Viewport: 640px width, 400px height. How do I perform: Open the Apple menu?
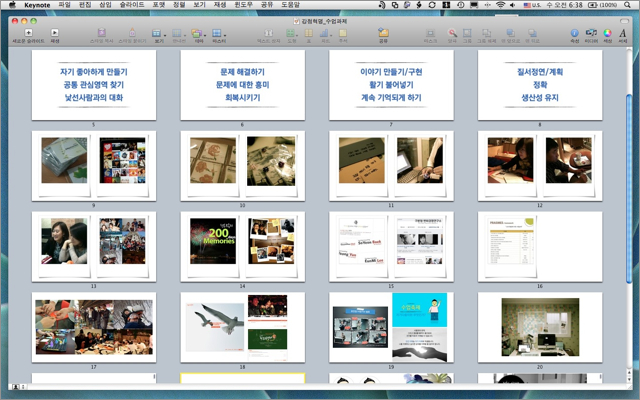pos(12,5)
